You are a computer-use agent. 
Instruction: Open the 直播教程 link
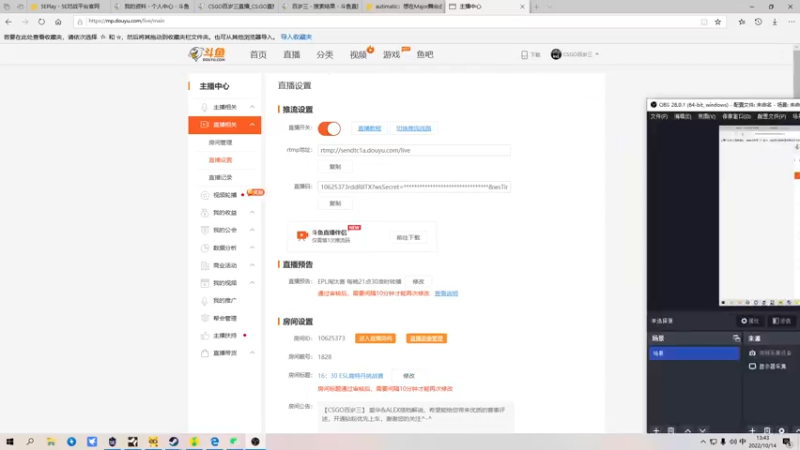[369, 128]
